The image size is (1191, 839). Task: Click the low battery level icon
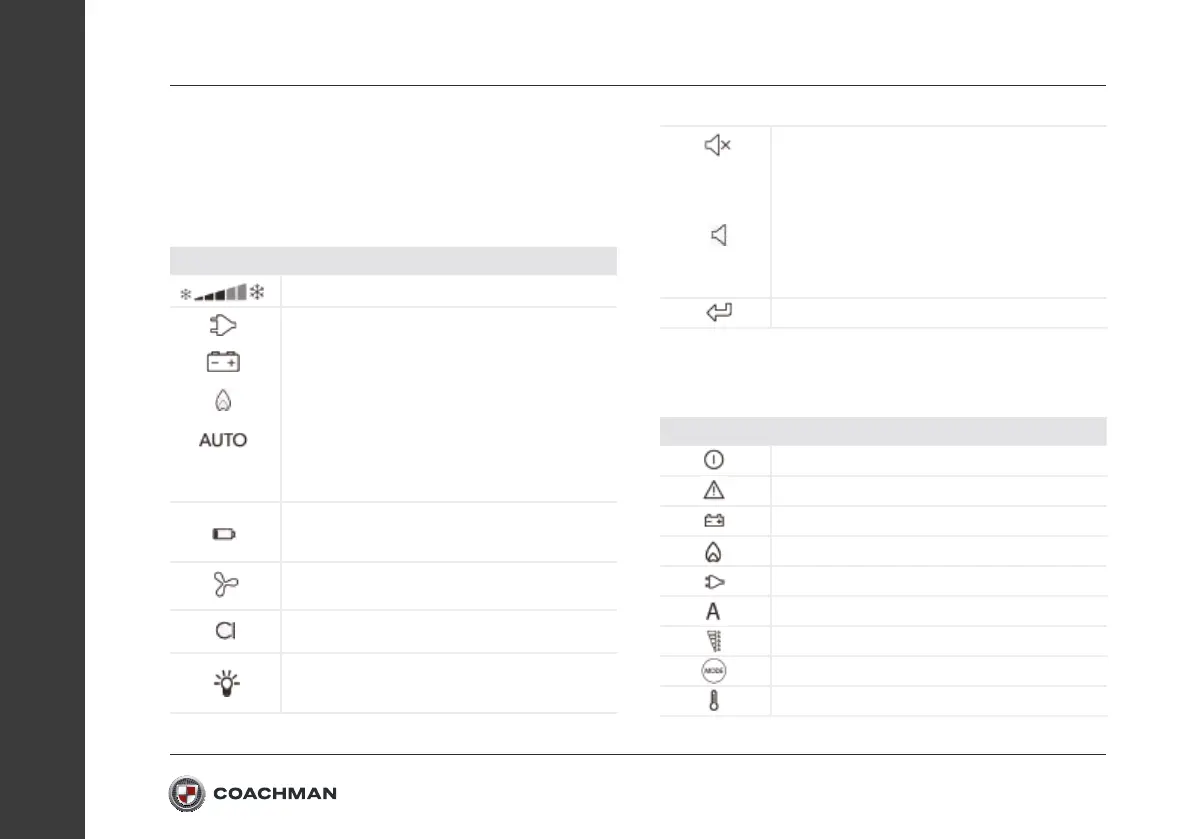click(224, 534)
